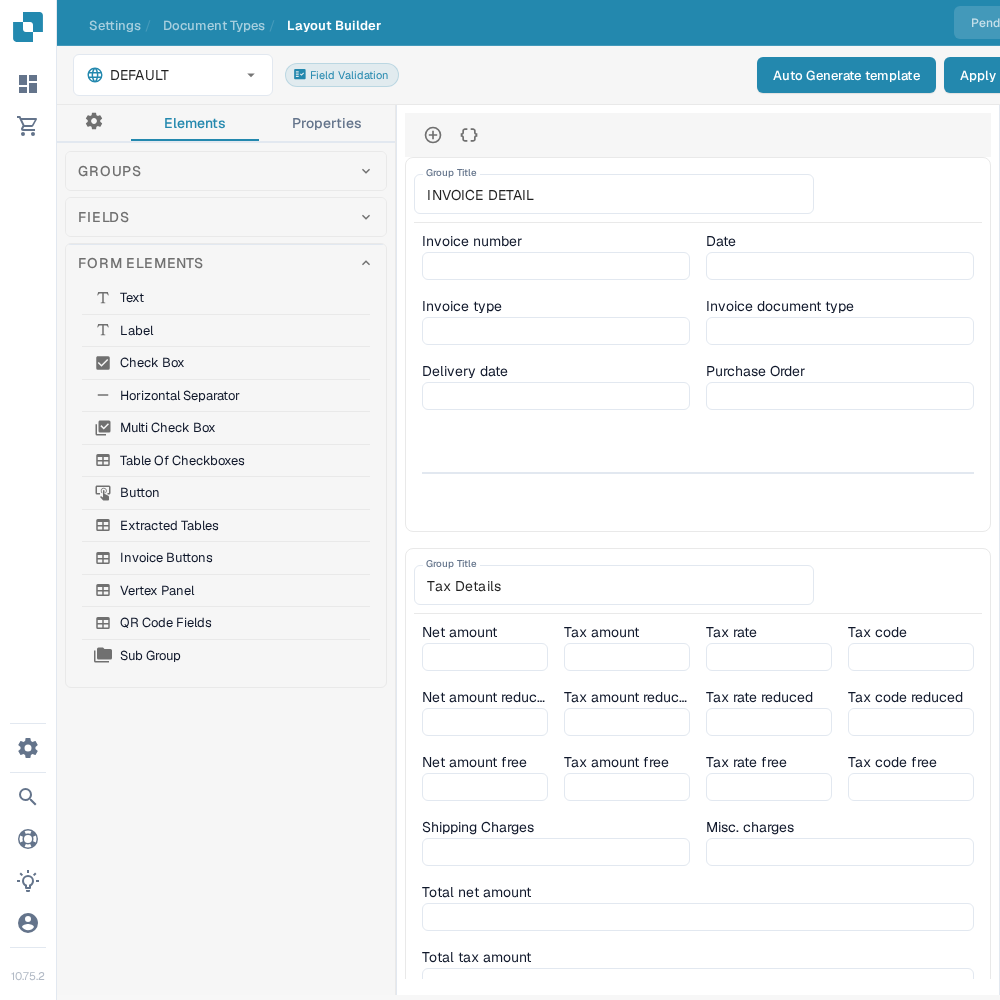Screen dimensions: 1000x1000
Task: Click the Total net amount field
Action: [698, 917]
